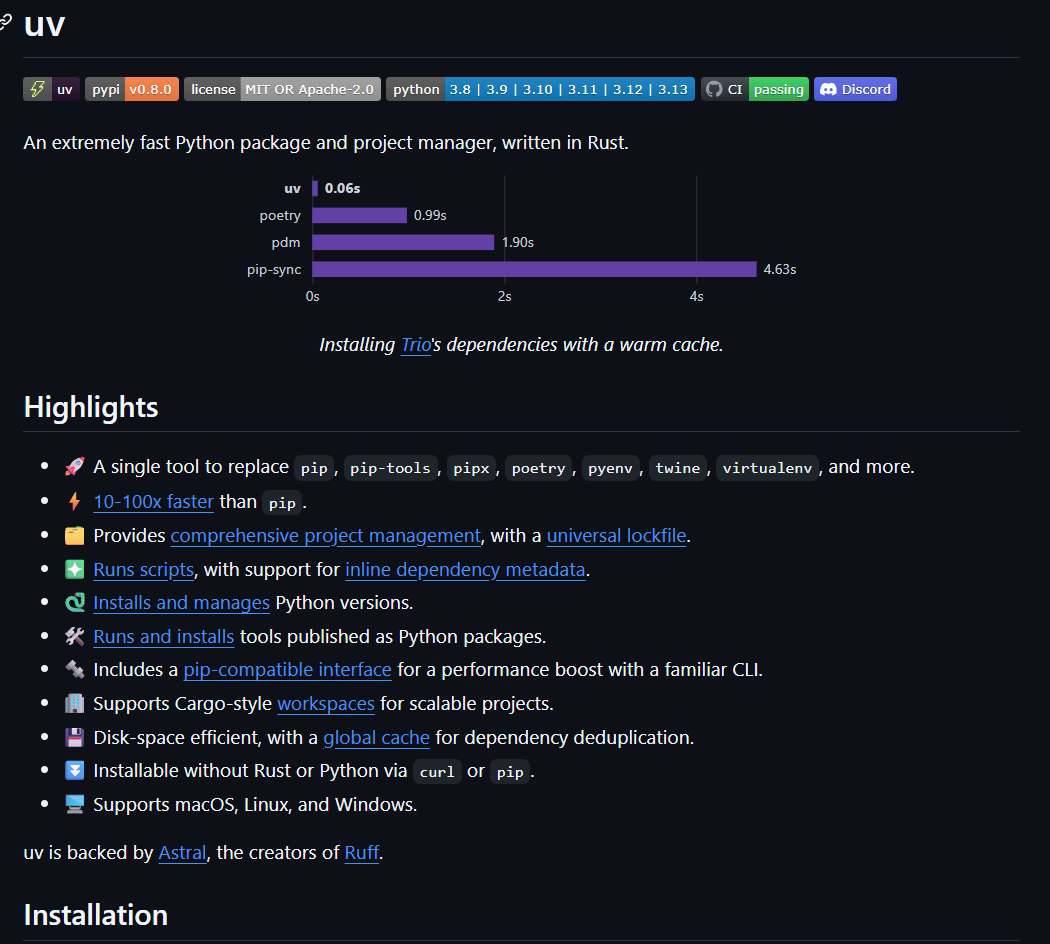Follow the Trio link in the chart caption

416,345
